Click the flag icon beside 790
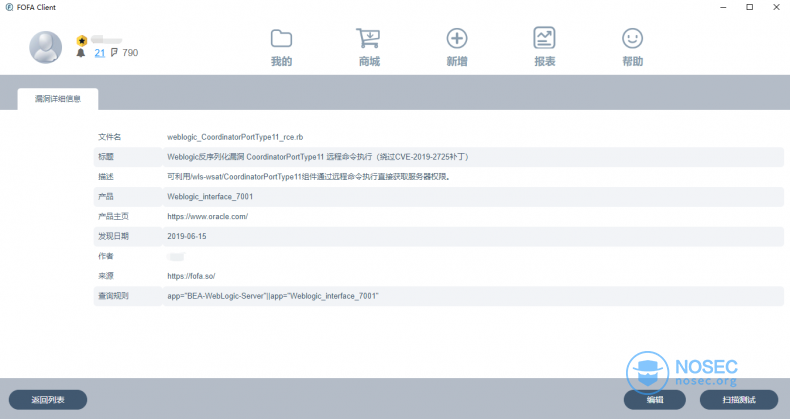 coord(114,52)
